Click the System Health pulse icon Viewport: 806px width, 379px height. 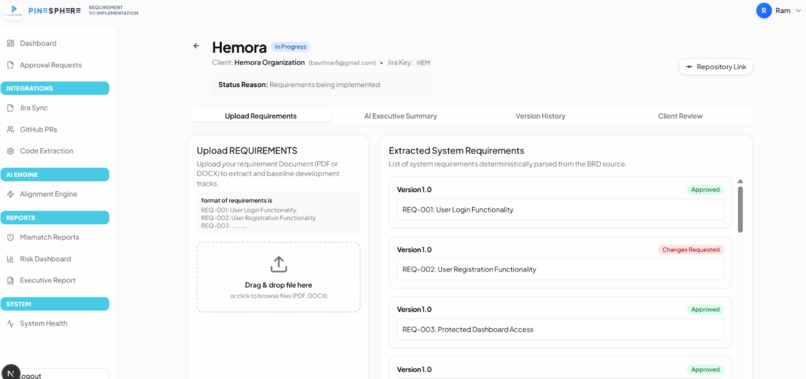click(10, 324)
